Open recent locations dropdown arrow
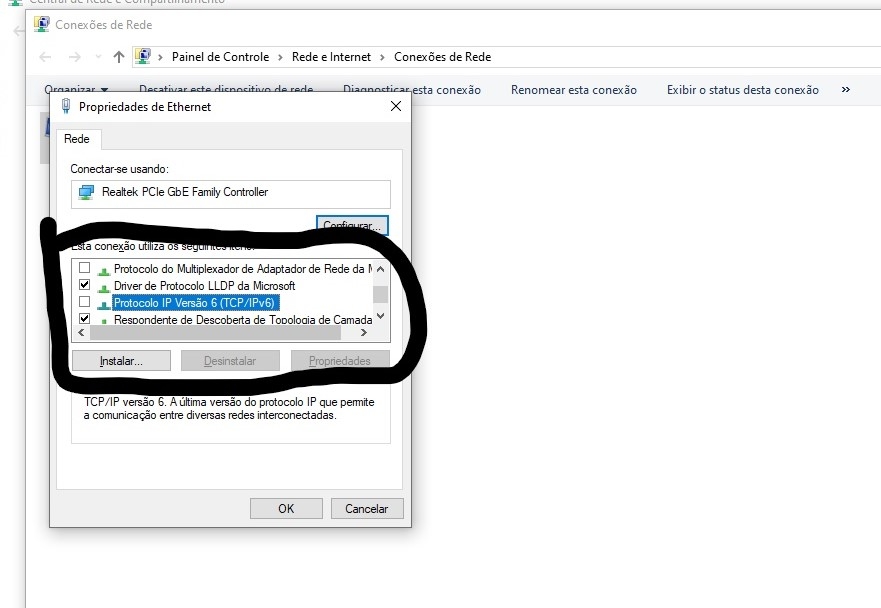 click(x=98, y=57)
